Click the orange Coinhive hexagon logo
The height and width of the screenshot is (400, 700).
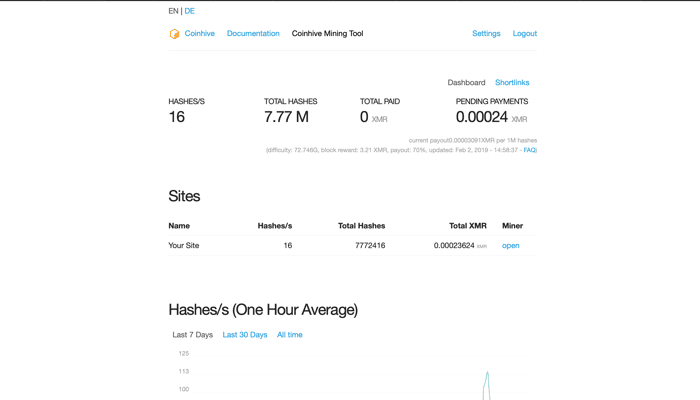pyautogui.click(x=174, y=34)
